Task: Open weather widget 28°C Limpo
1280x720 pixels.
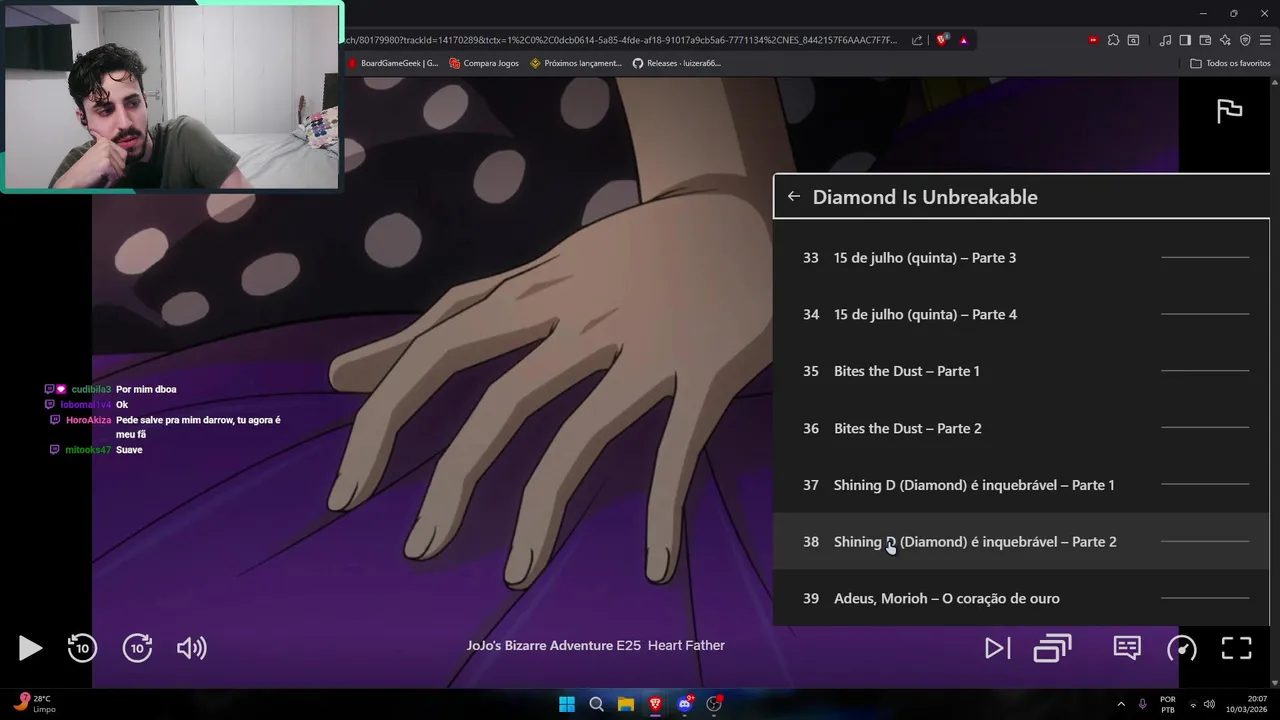Action: point(35,704)
